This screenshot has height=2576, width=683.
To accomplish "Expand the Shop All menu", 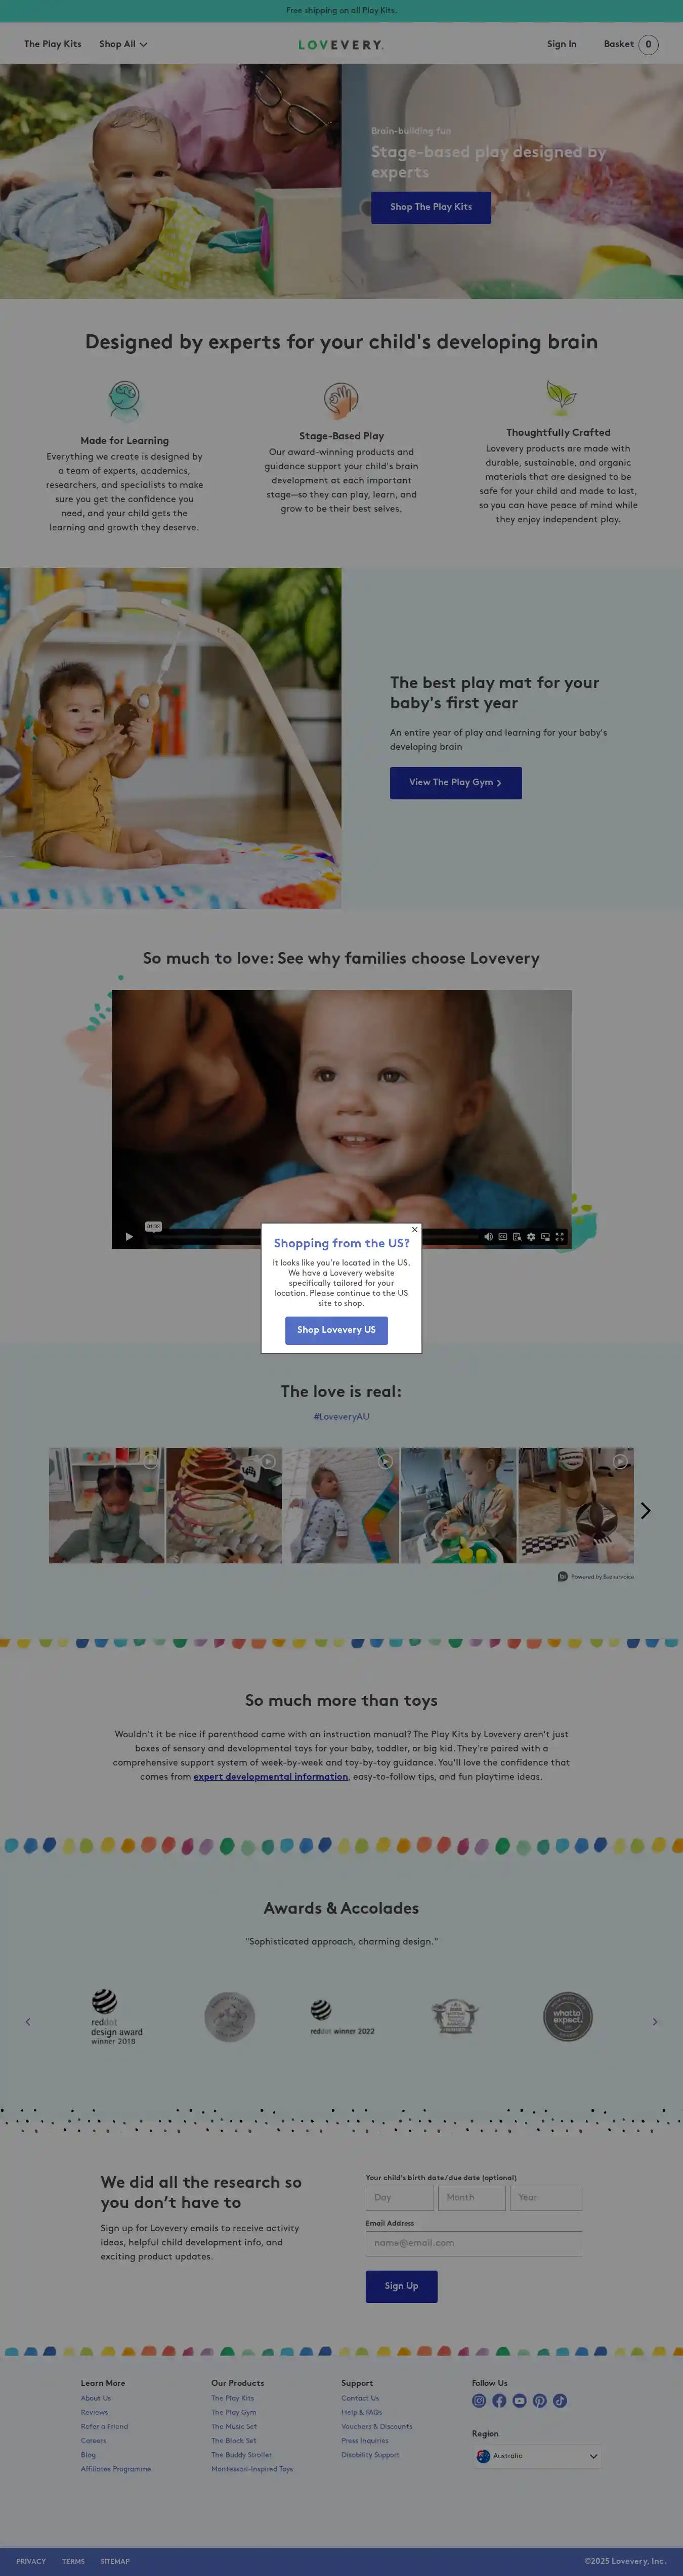I will click(123, 44).
